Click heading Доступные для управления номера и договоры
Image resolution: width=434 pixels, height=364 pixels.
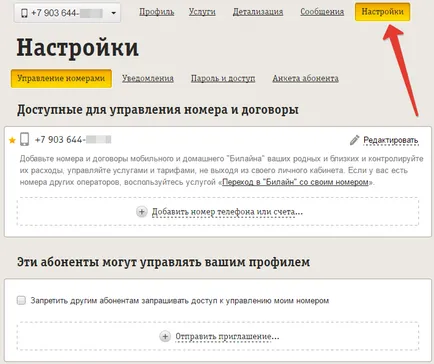point(158,110)
